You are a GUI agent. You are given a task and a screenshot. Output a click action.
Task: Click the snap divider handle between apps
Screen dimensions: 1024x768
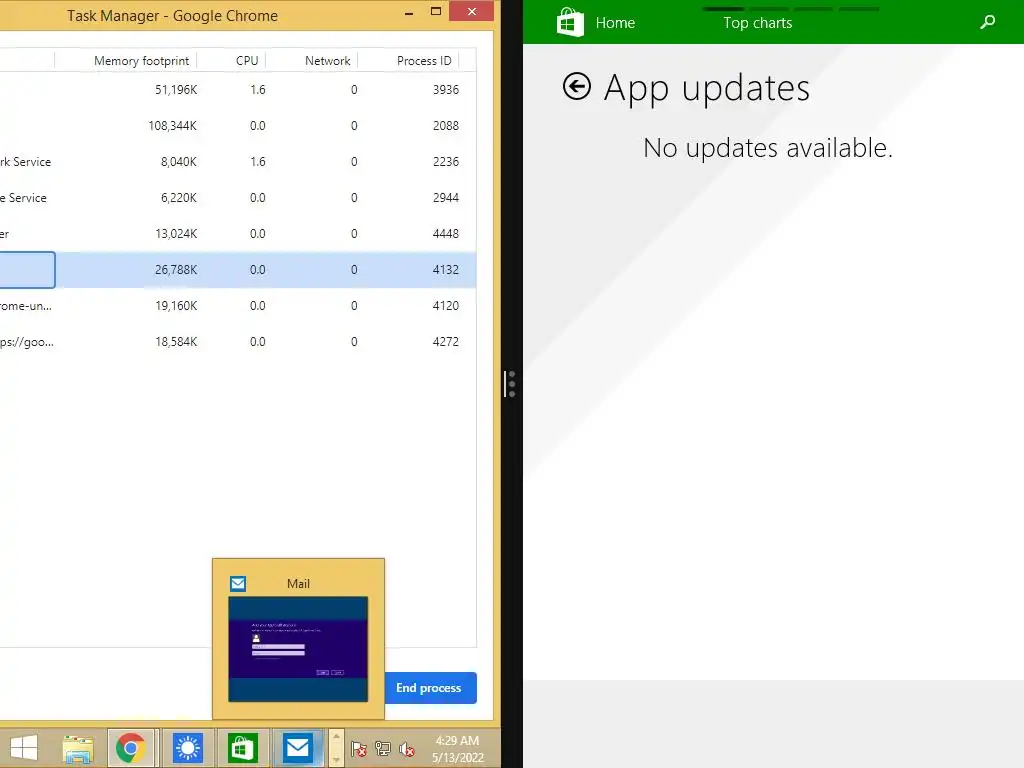[x=511, y=384]
